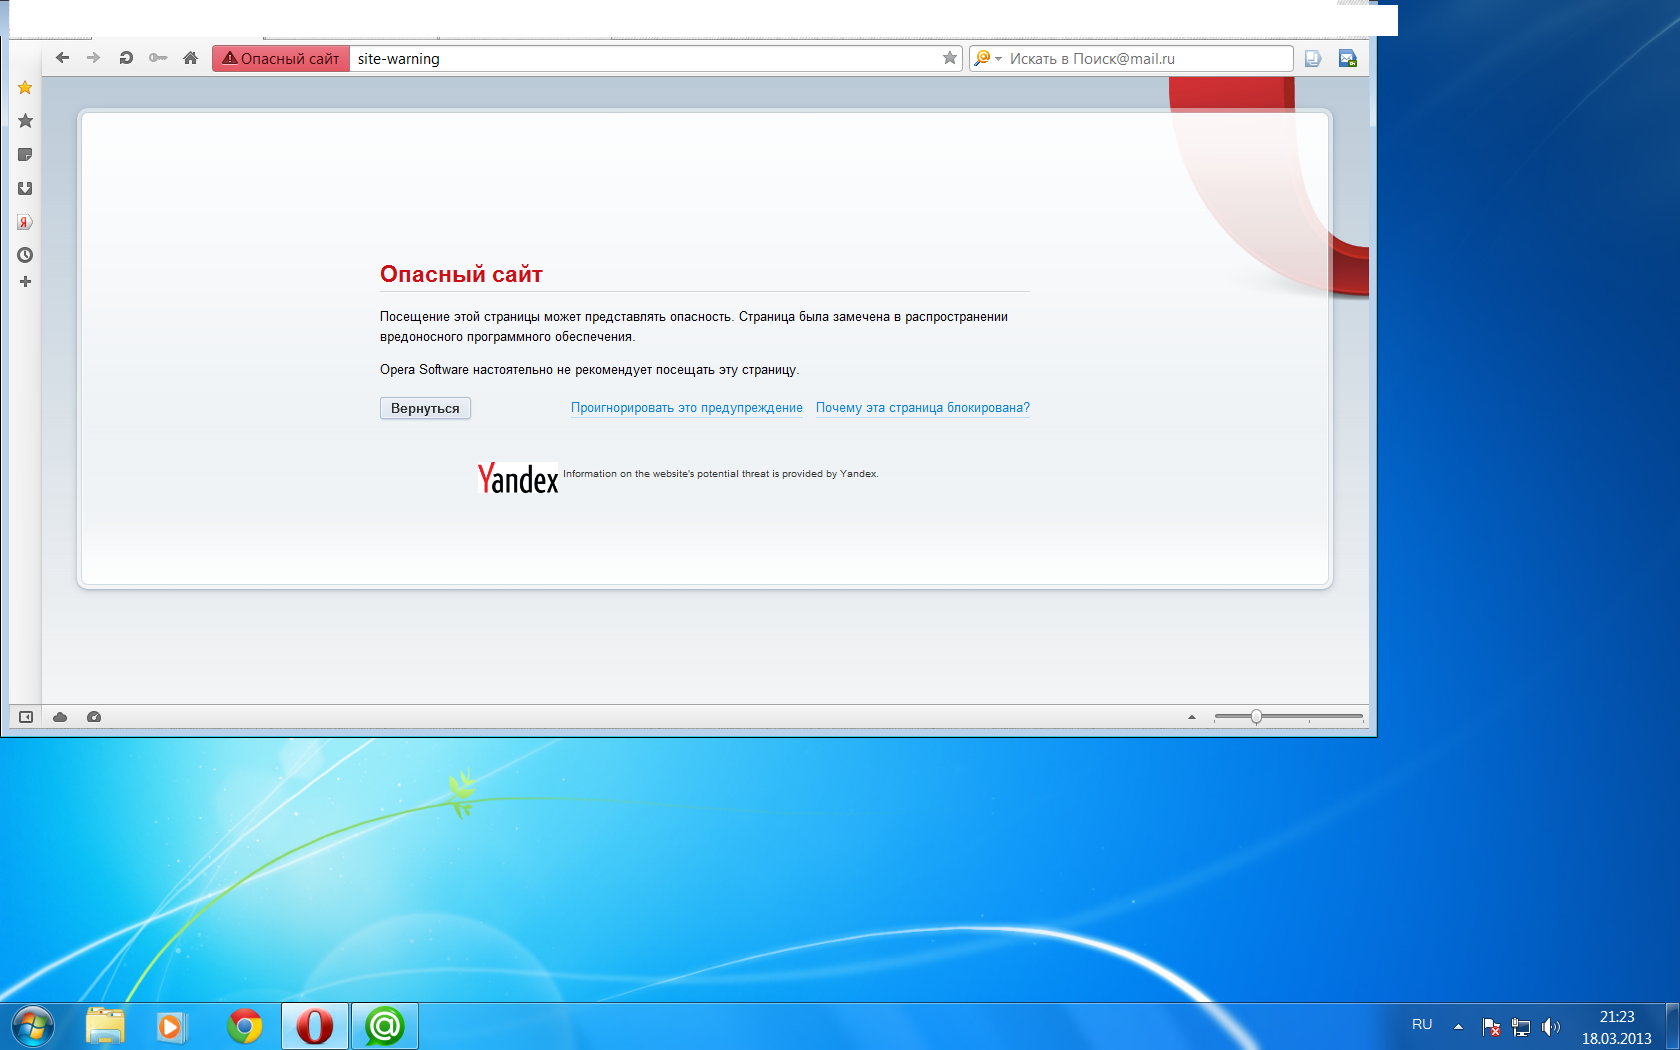Screen dimensions: 1680x1050
Task: Open the mail key icon at toolbar end
Action: [1348, 58]
